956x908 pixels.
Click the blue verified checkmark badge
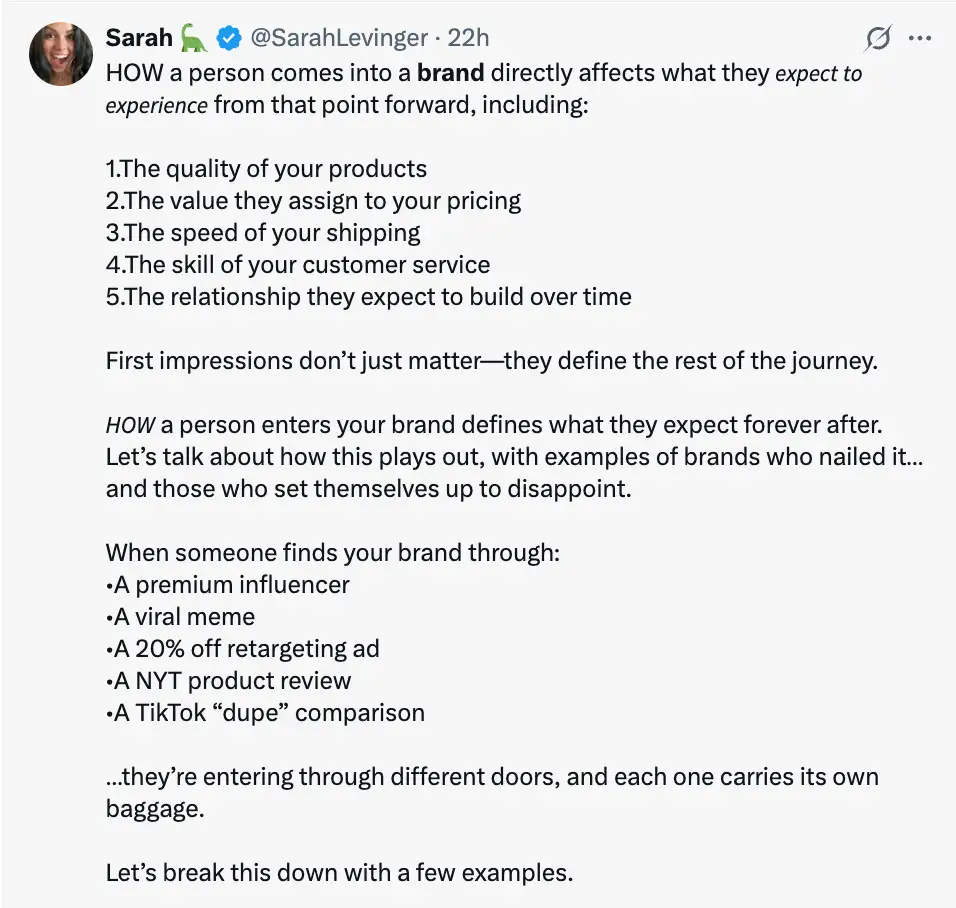point(229,38)
